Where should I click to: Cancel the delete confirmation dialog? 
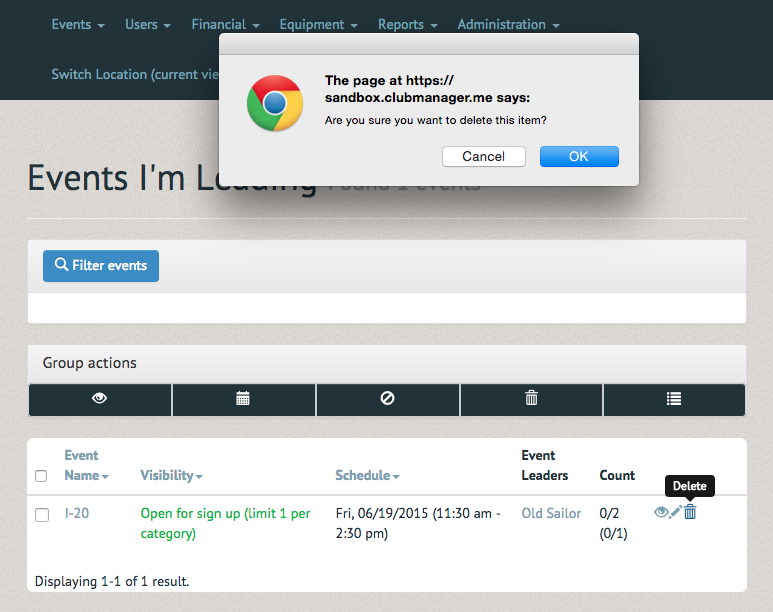click(484, 156)
